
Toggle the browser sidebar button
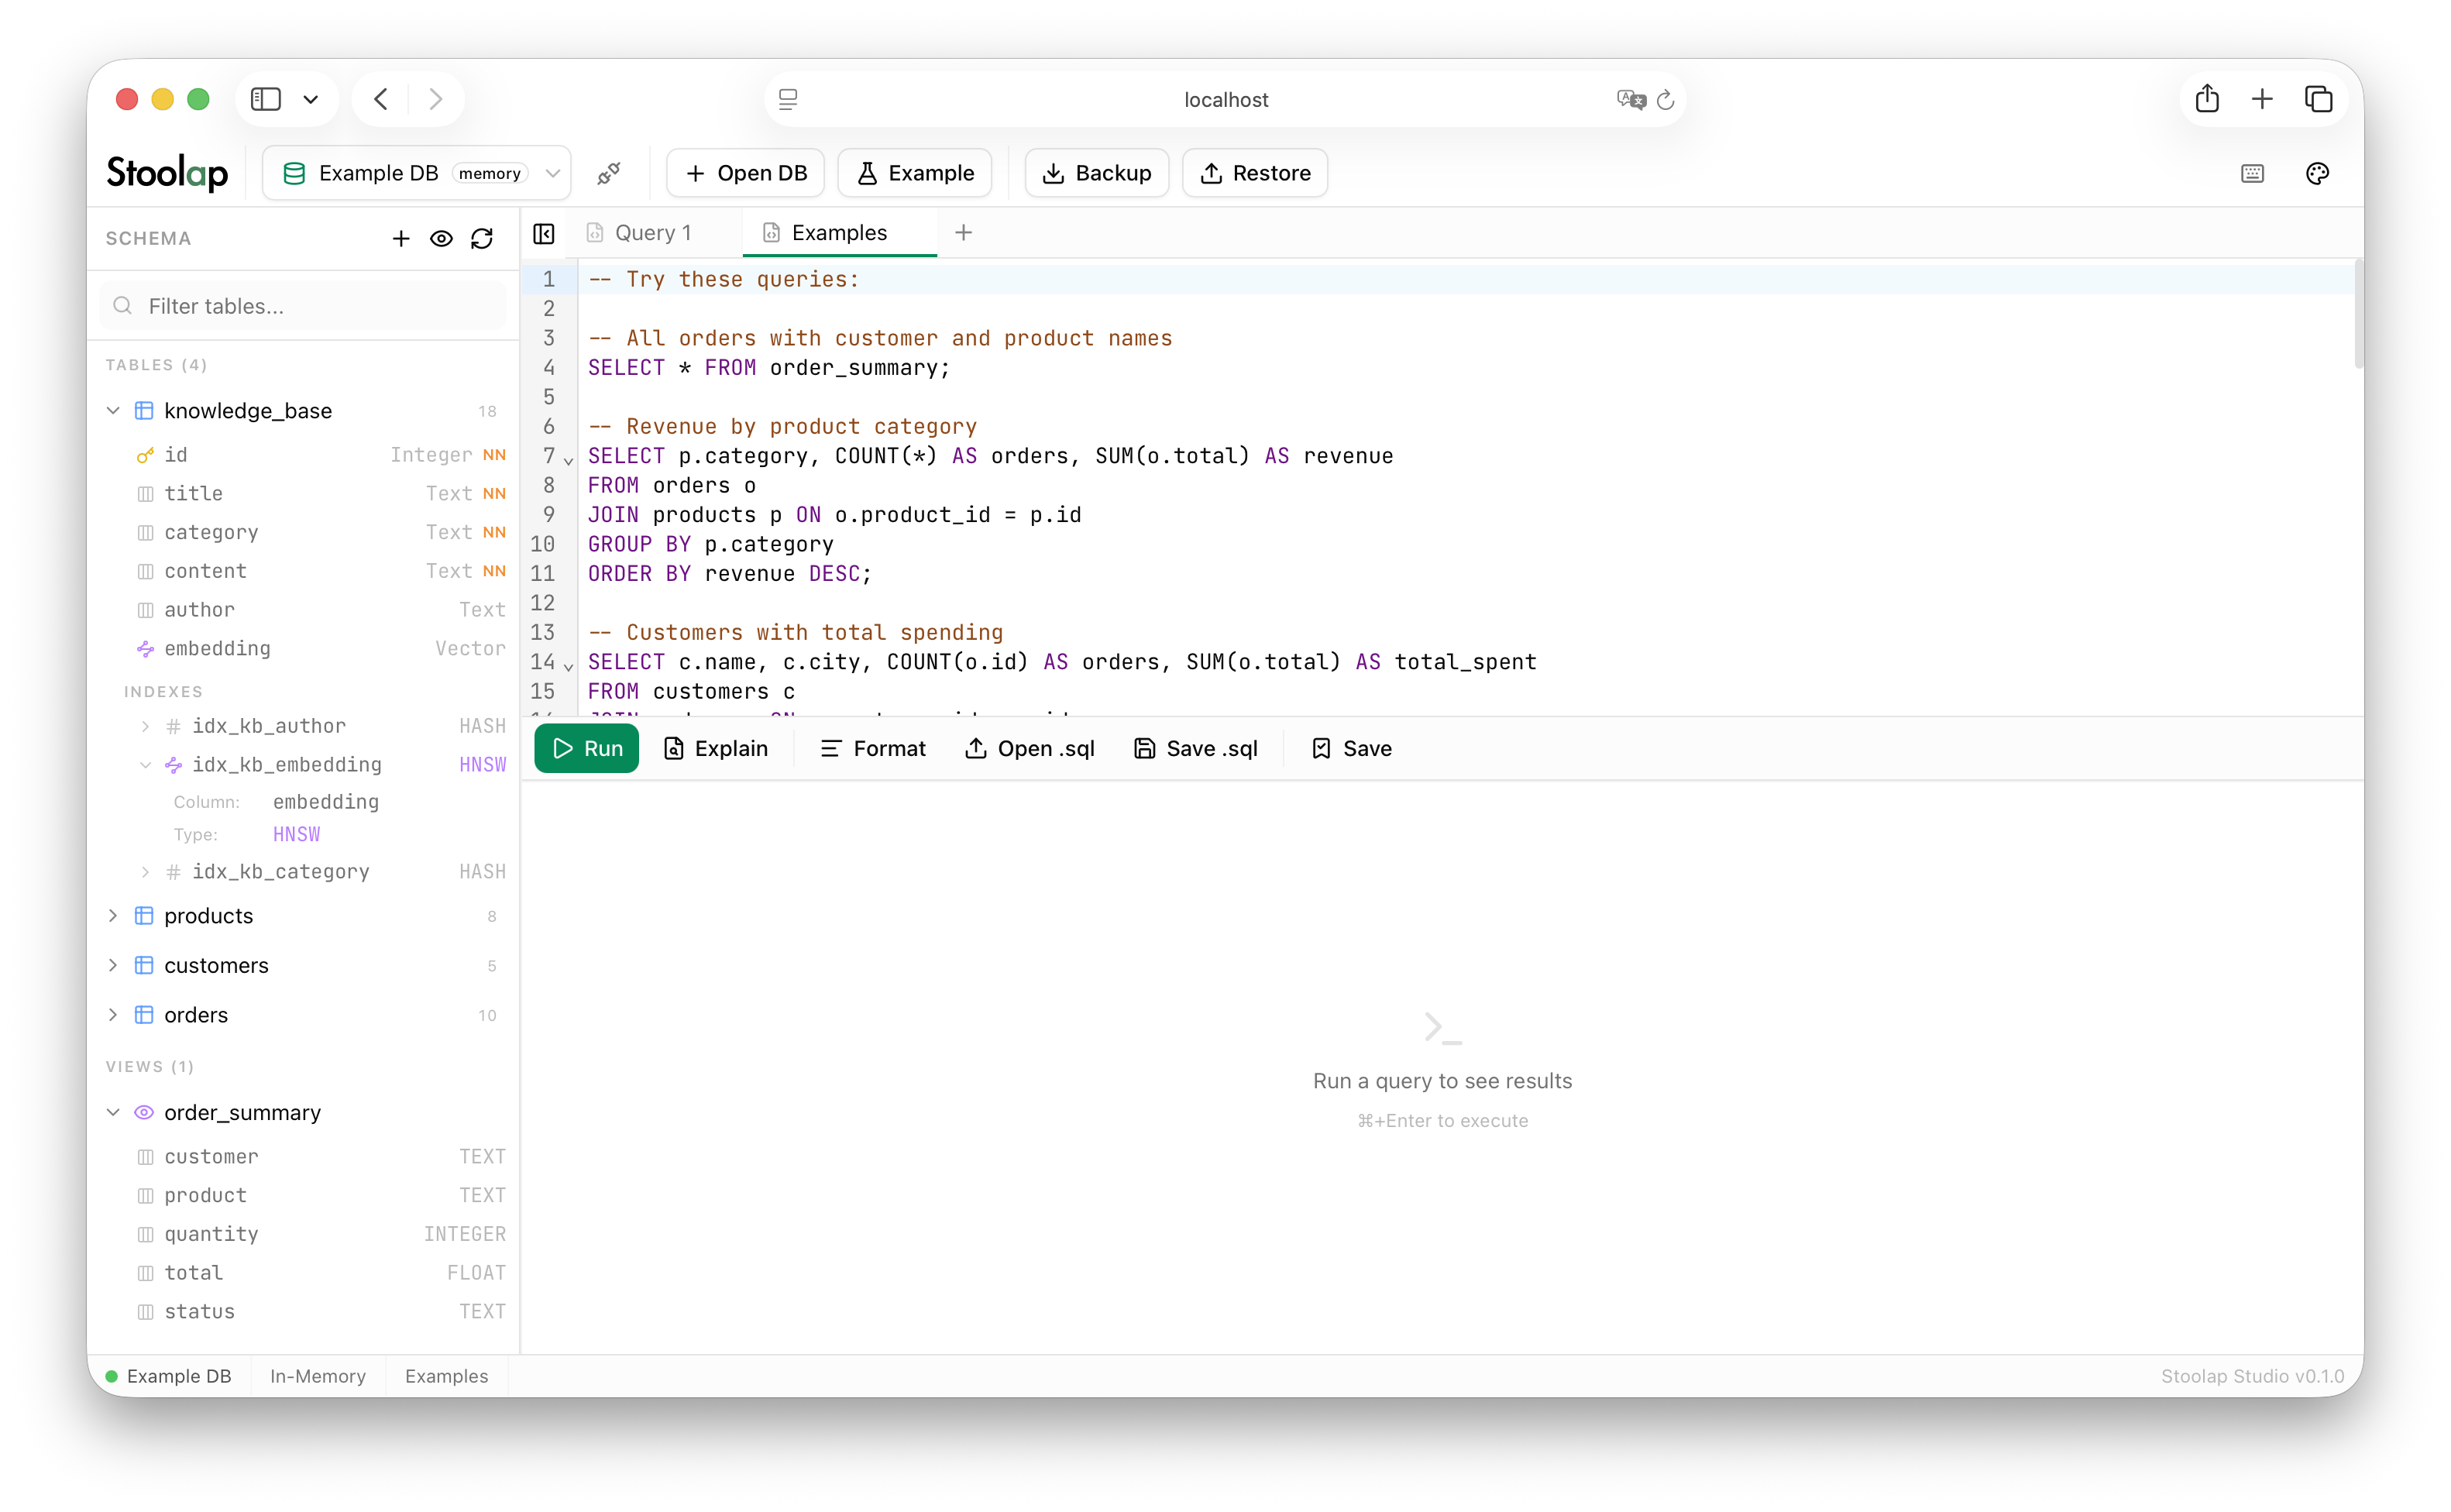tap(266, 99)
